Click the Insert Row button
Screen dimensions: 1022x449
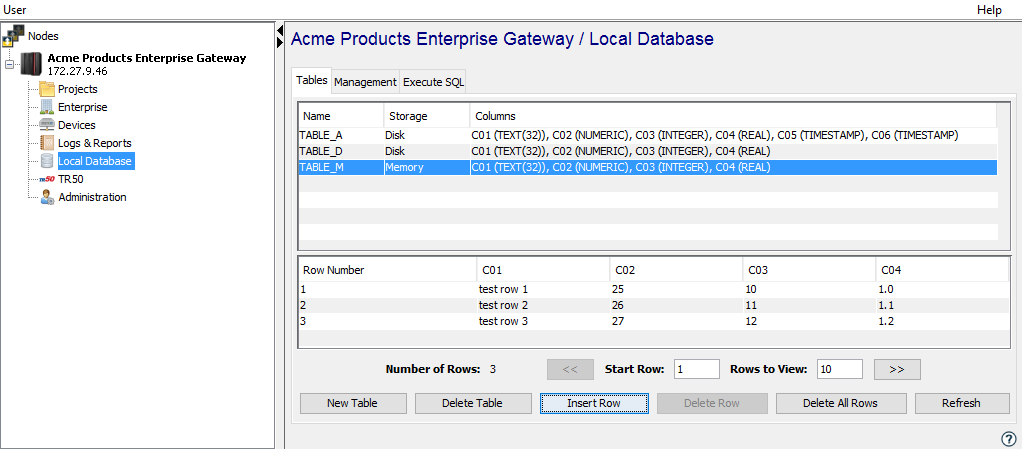tap(594, 403)
